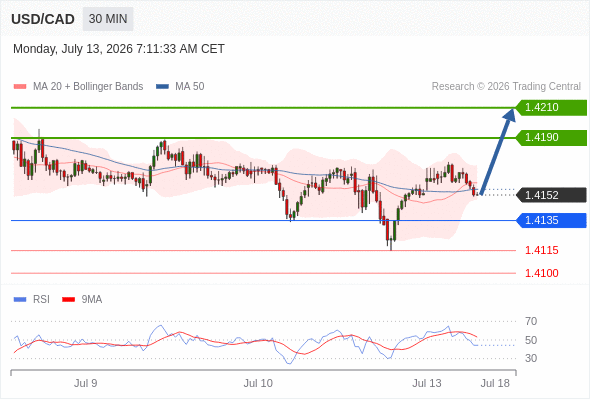Click the 1.4115 red support label
This screenshot has width=590, height=400.
click(542, 250)
